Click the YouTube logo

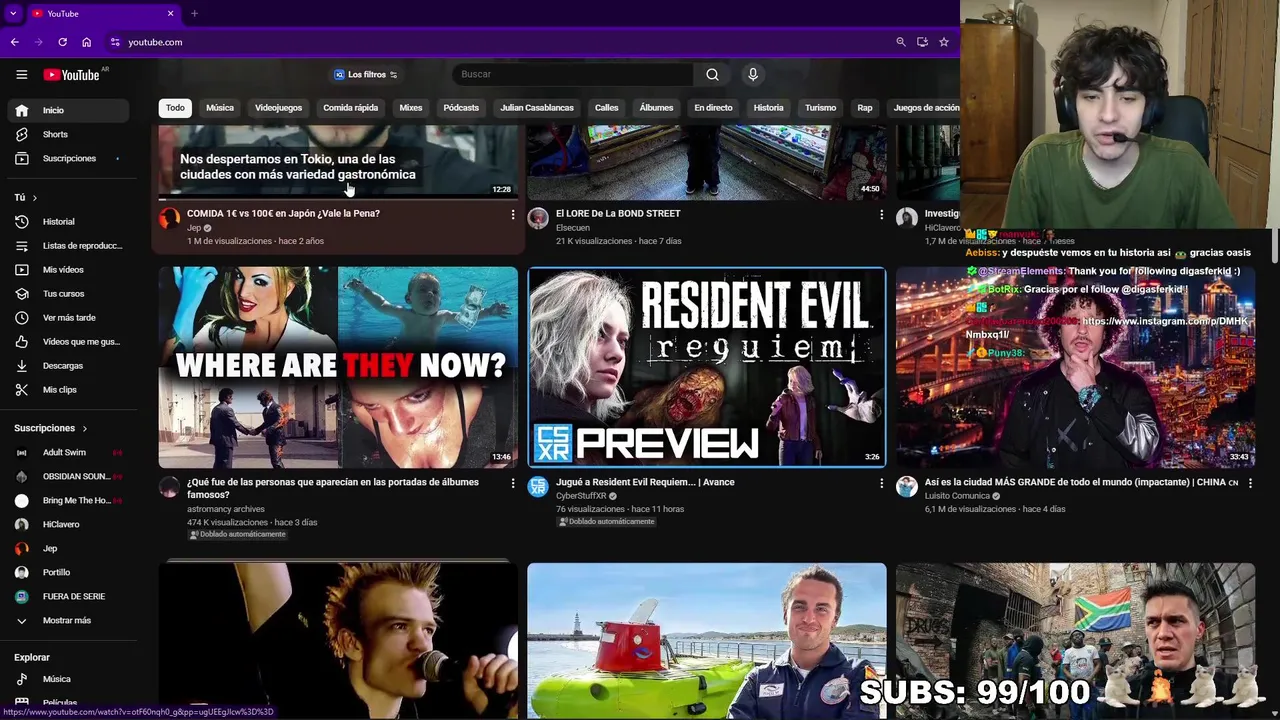click(71, 74)
